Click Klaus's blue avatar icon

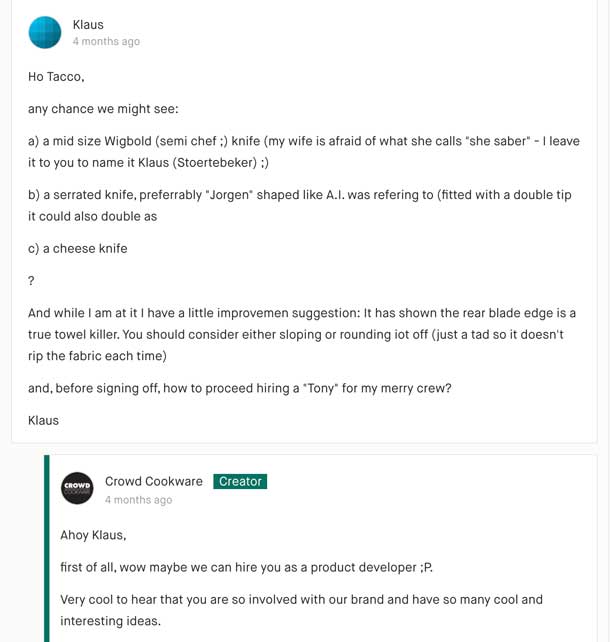[45, 32]
